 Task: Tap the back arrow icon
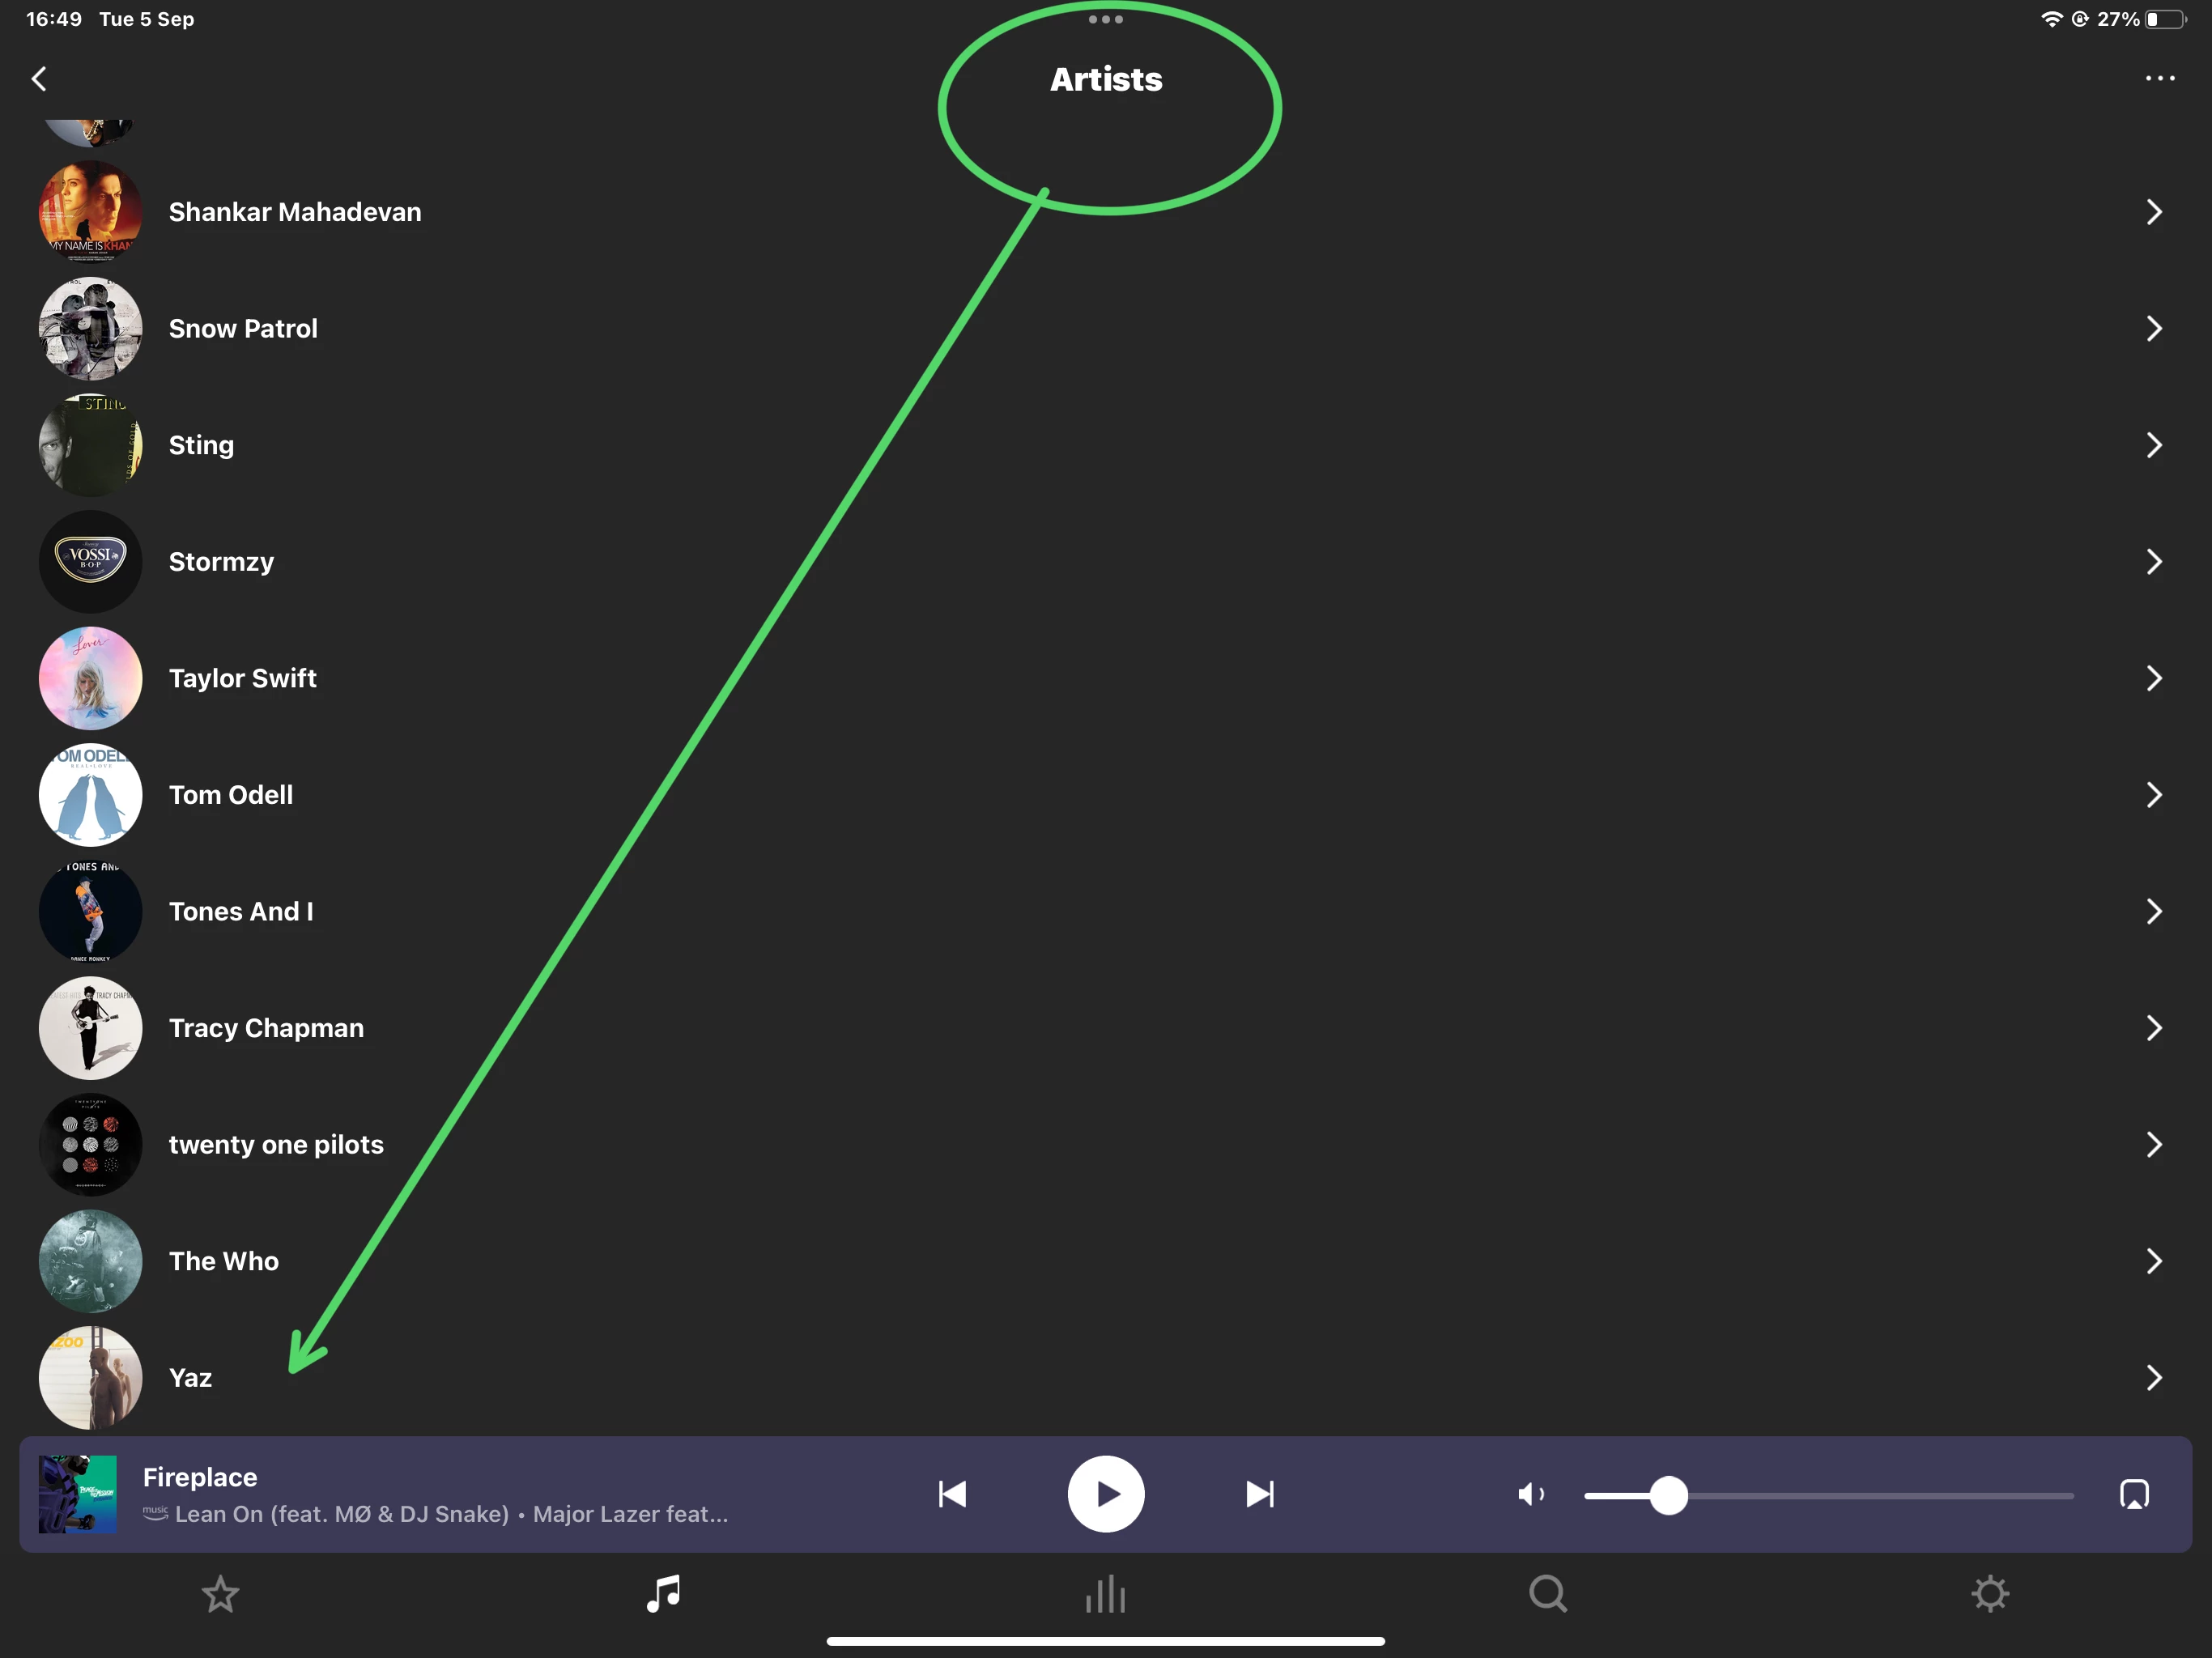point(39,79)
